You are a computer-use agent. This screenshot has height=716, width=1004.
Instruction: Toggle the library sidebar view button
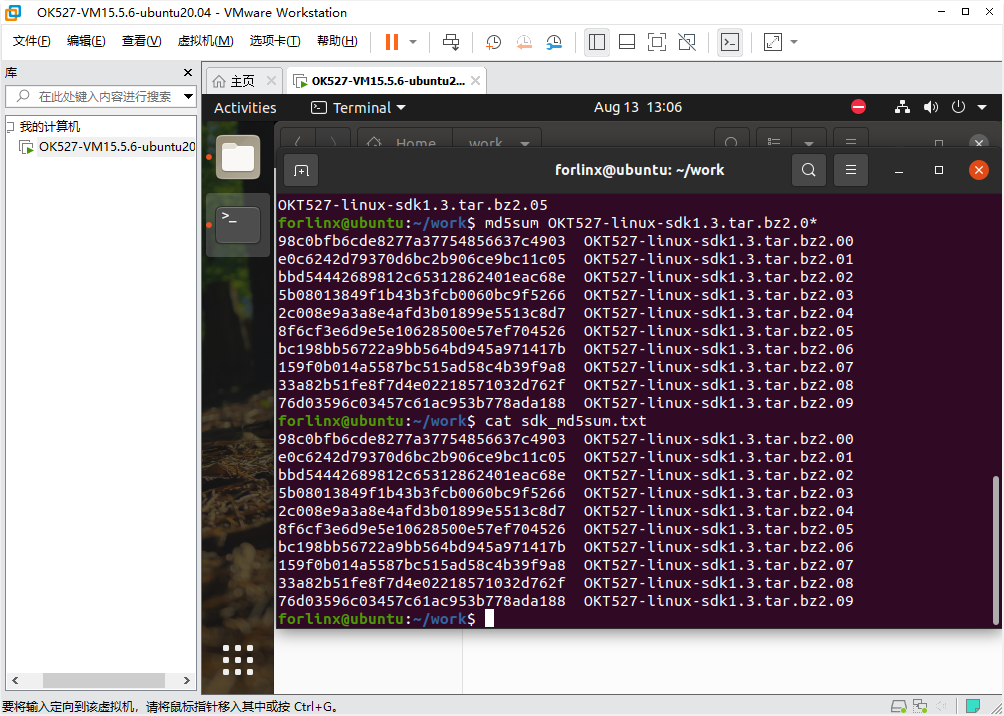coord(597,42)
